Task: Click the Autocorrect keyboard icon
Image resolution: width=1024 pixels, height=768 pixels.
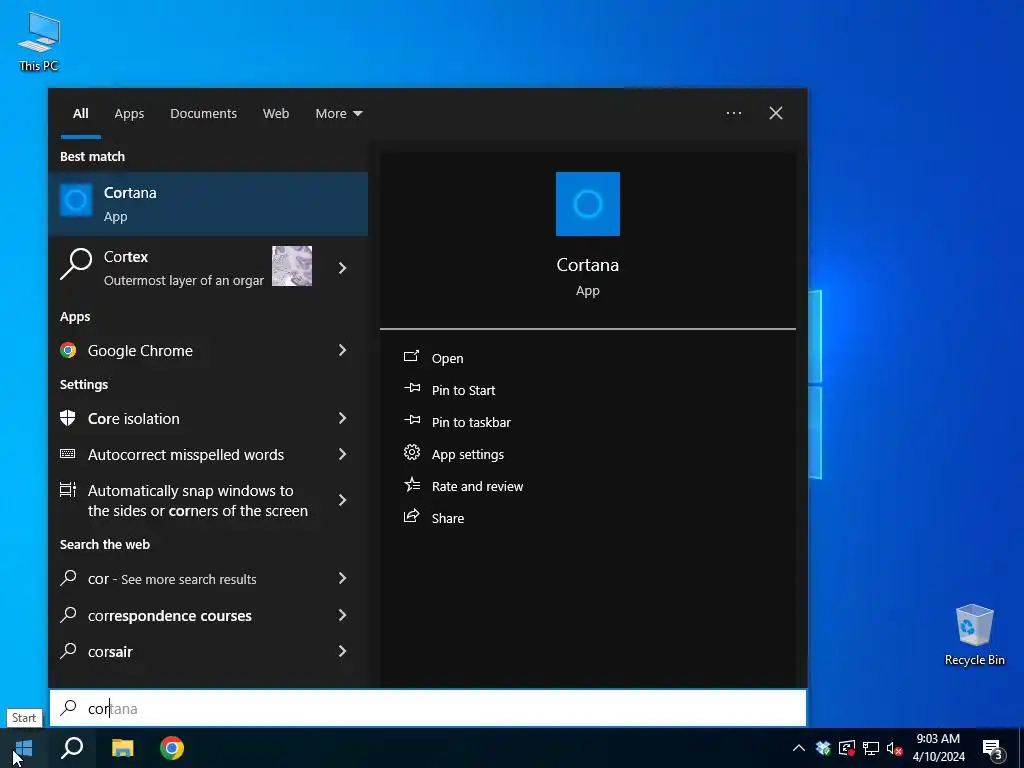Action: click(x=68, y=454)
